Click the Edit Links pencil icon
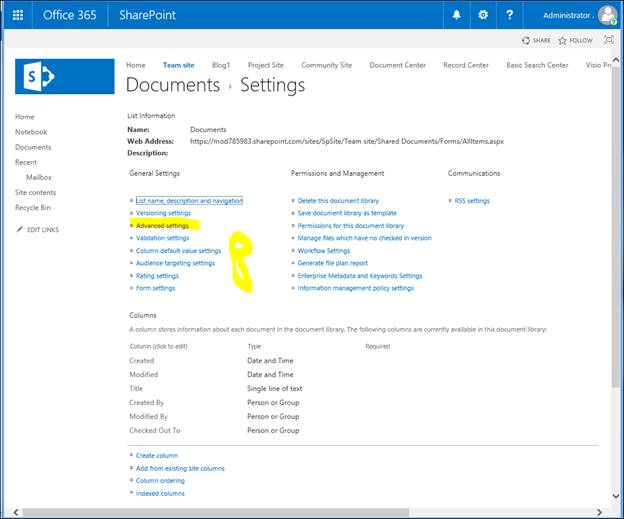624x519 pixels. pos(21,230)
